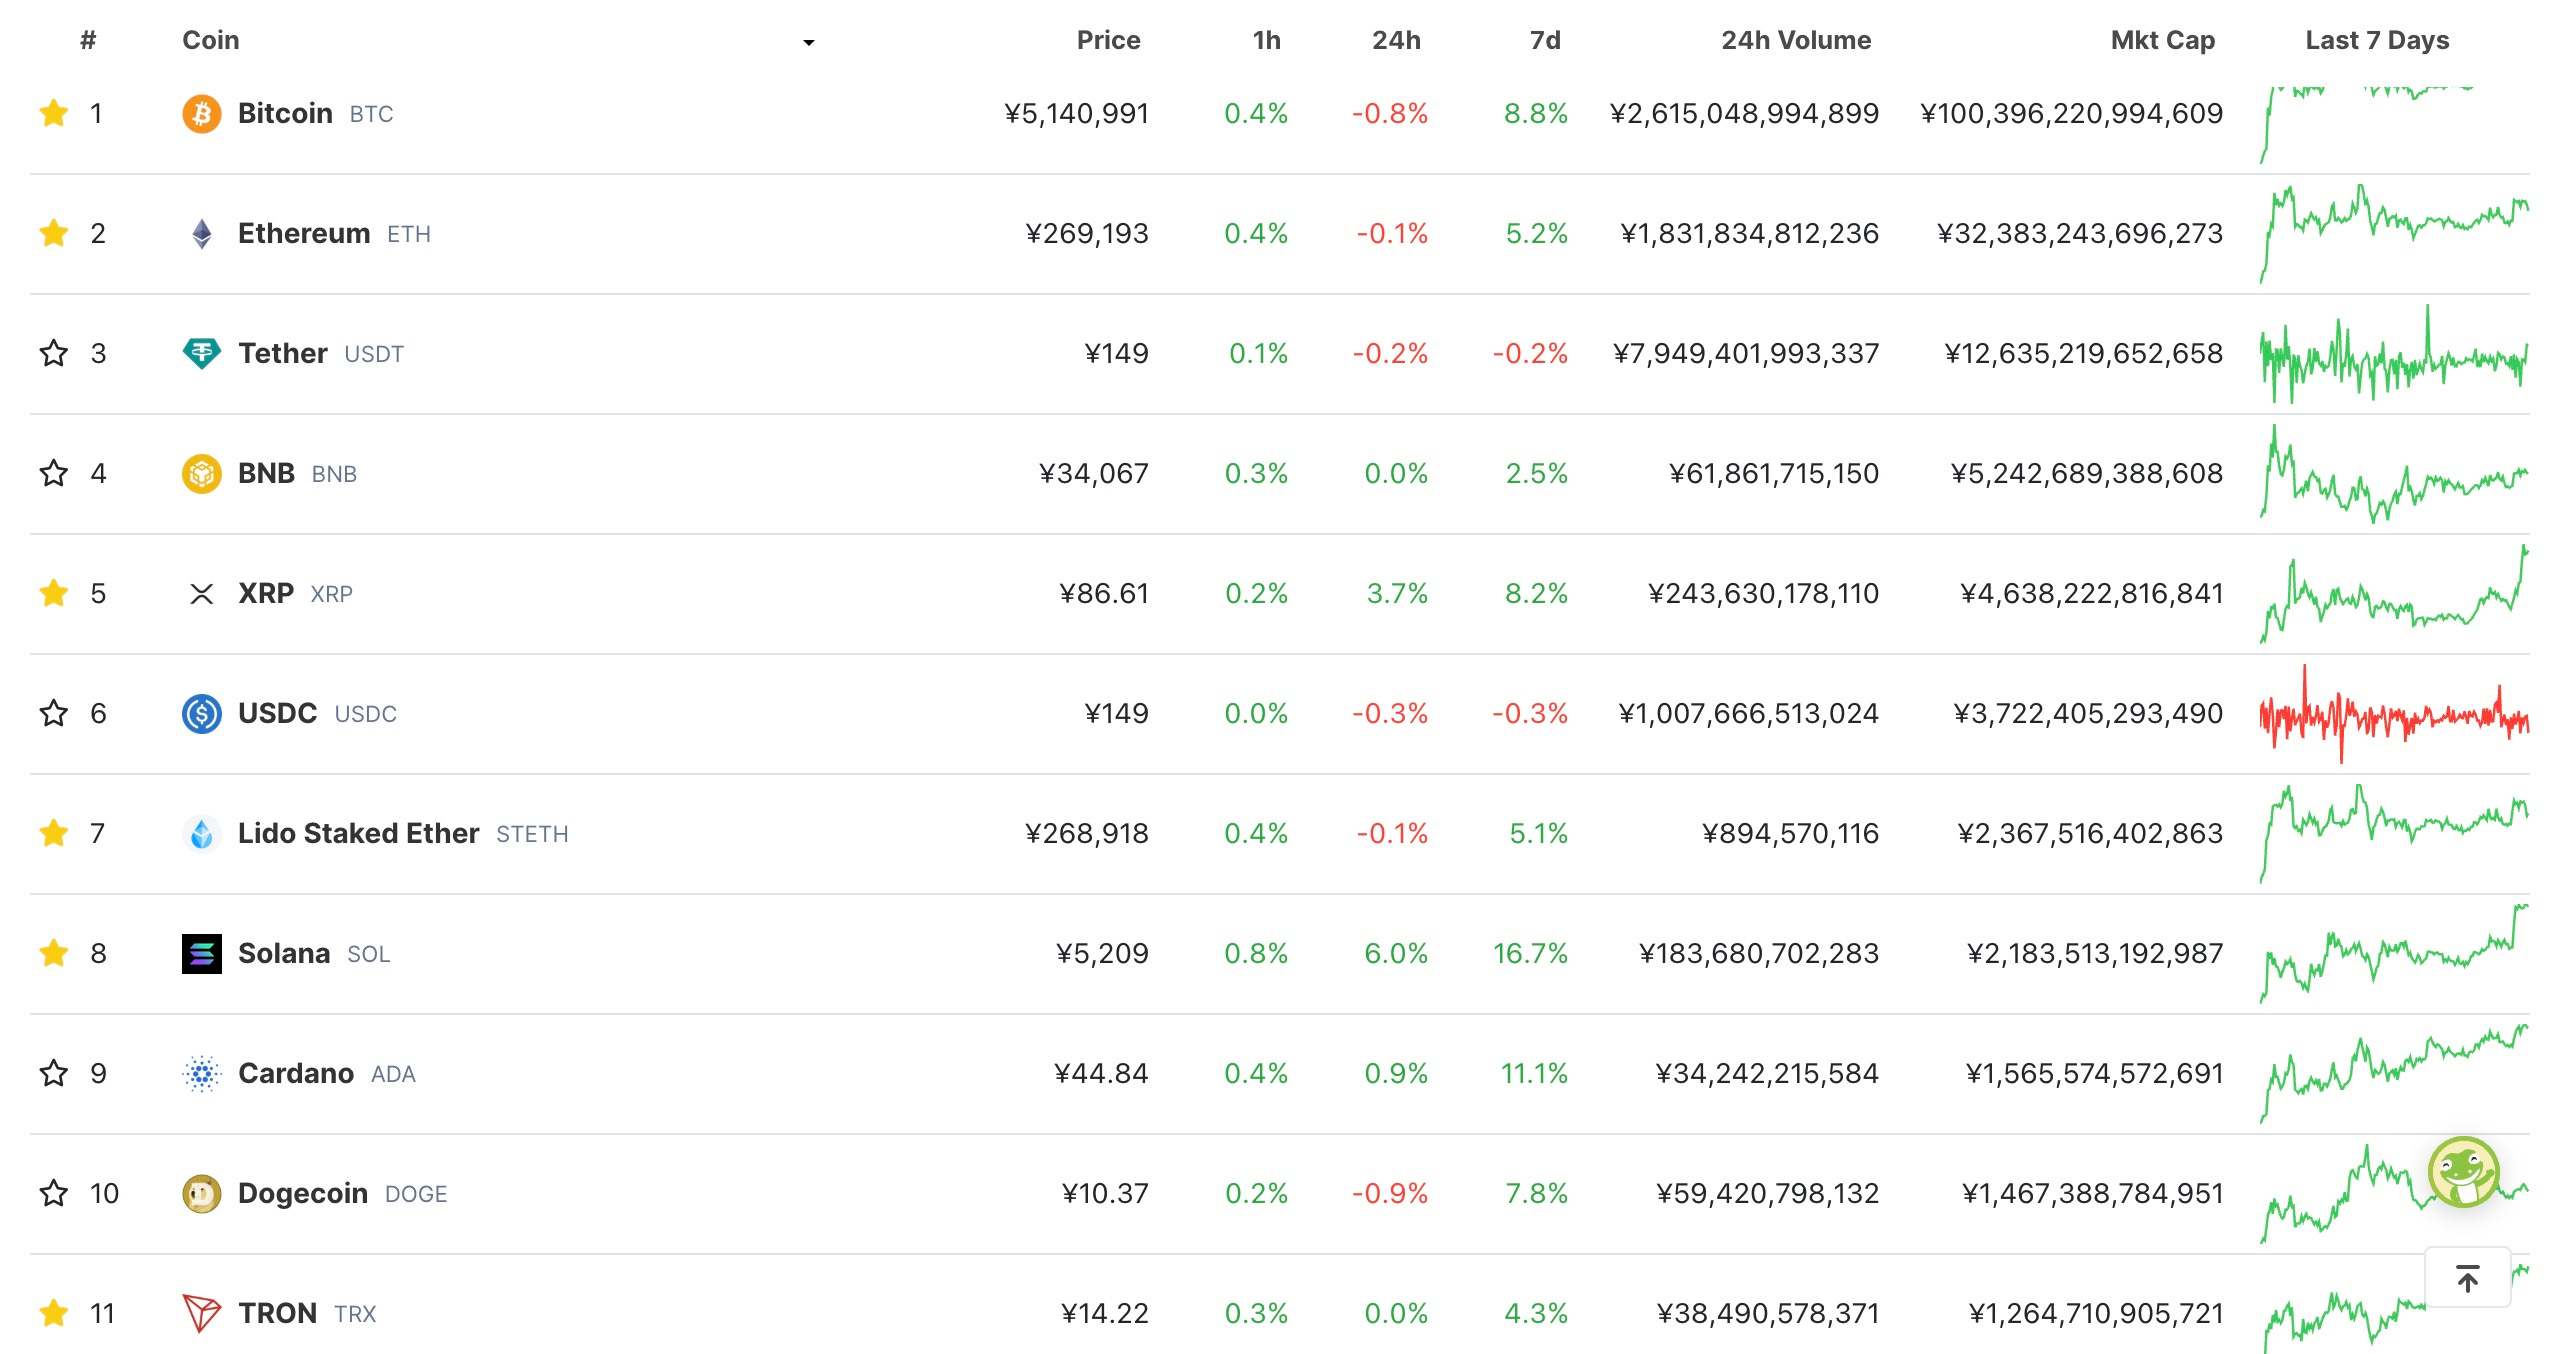Click the BNB logo icon
The image size is (2556, 1354).
(x=201, y=474)
